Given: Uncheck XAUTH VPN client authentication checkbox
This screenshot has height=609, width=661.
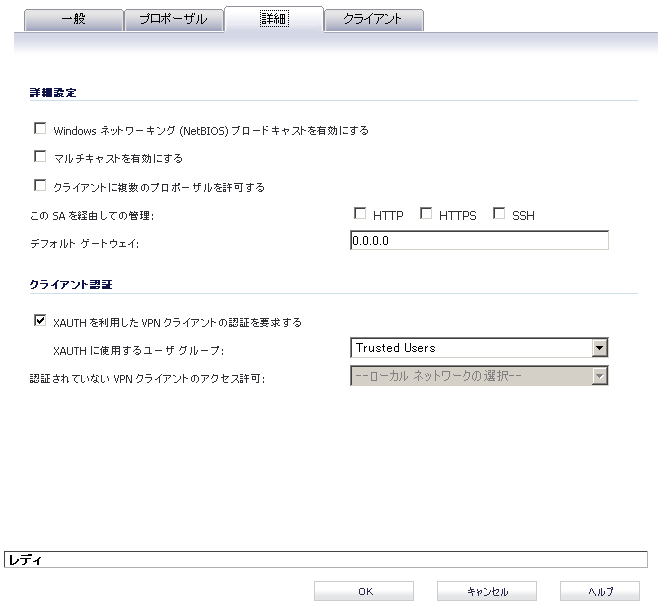Looking at the screenshot, I should 40,321.
